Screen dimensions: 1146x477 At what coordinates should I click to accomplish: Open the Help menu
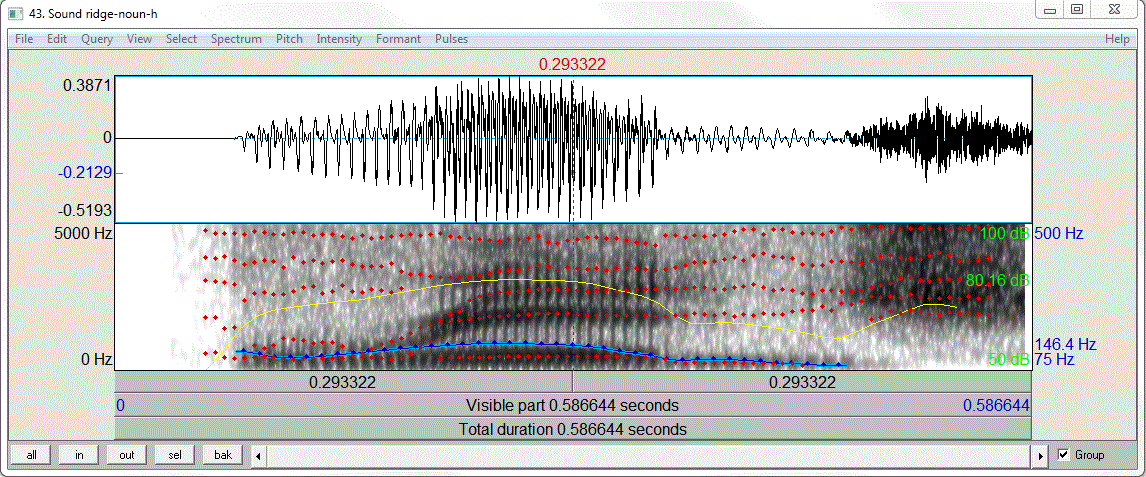click(x=1117, y=39)
